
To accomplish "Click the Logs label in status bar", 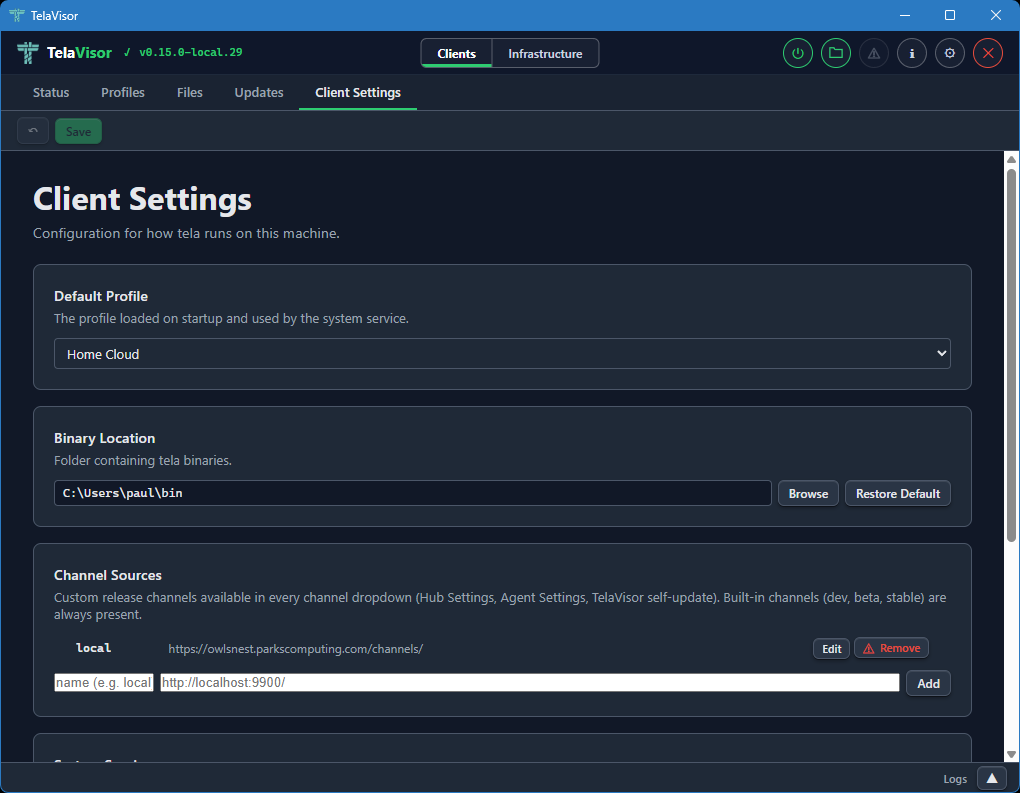I will pyautogui.click(x=955, y=779).
